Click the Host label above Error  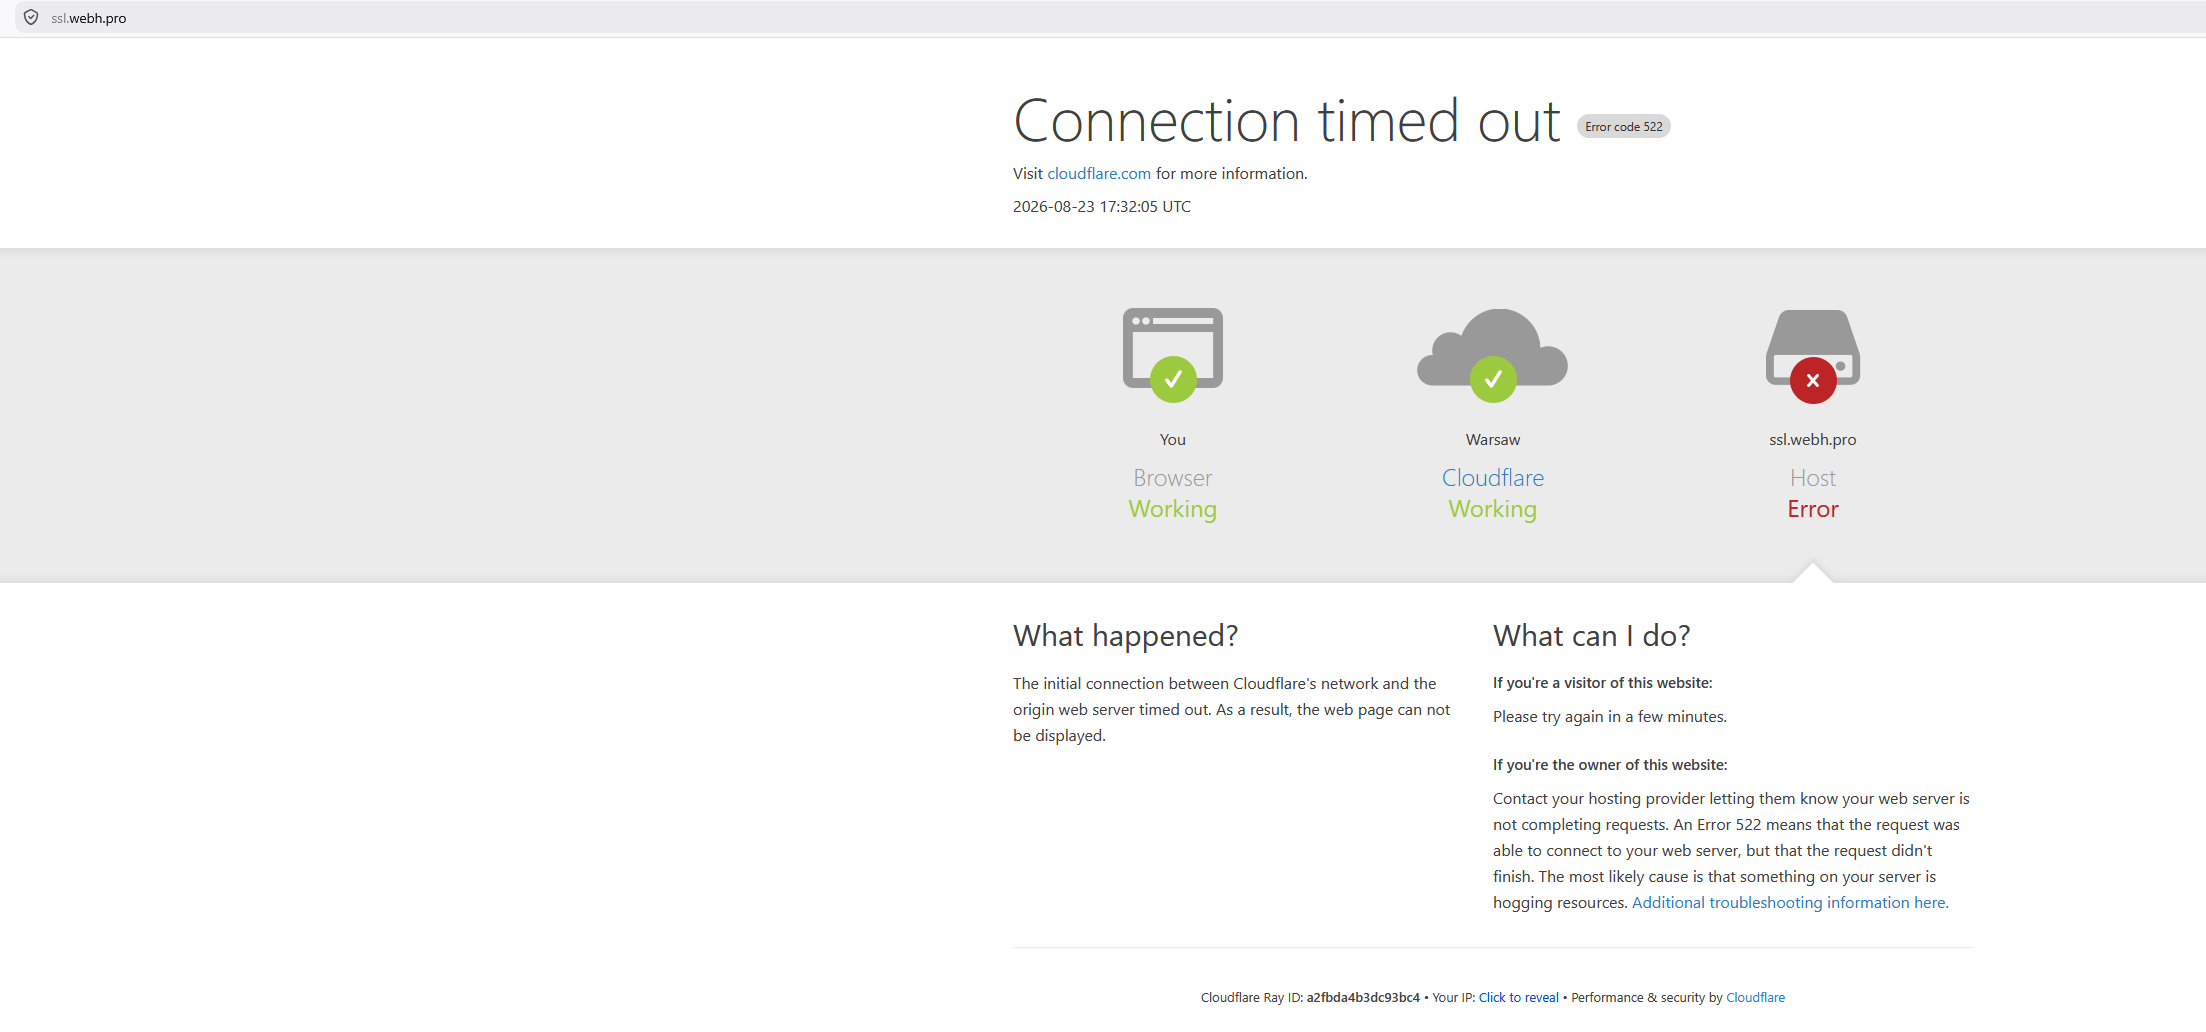[1813, 478]
